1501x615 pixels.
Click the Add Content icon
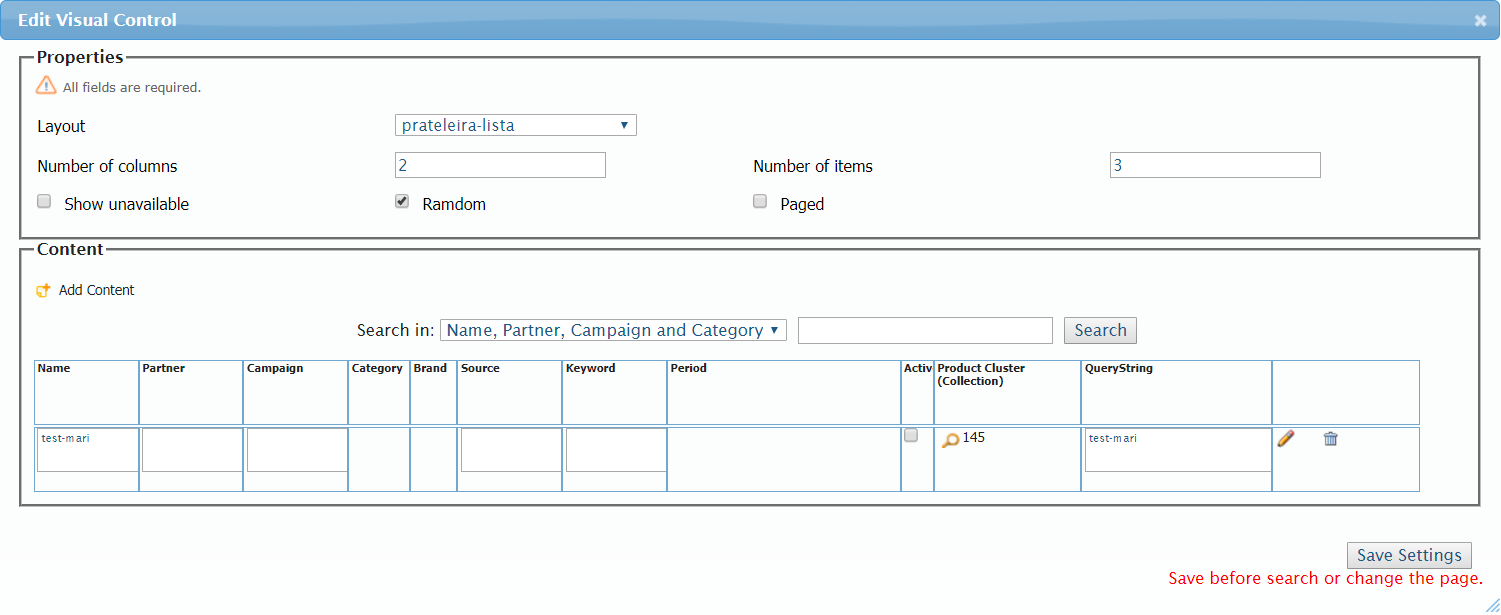(x=43, y=291)
